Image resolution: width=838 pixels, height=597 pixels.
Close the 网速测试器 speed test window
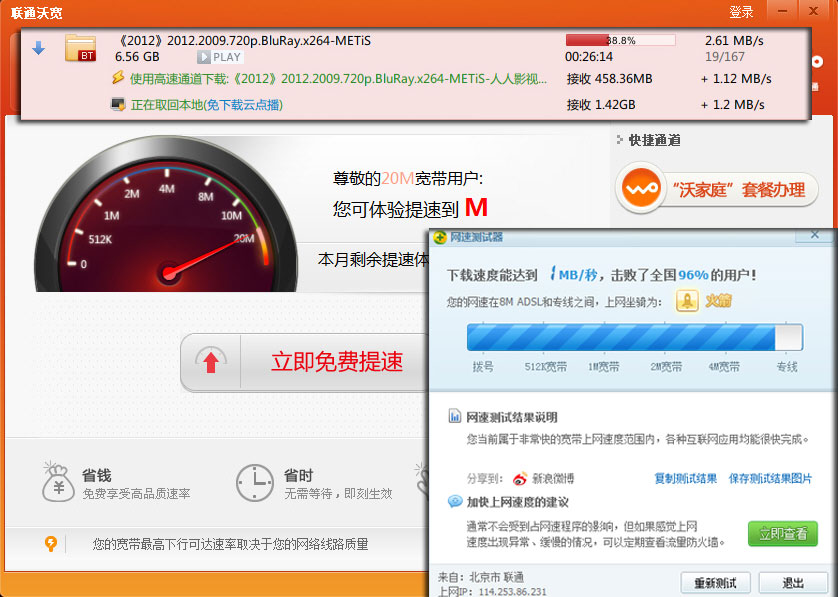[814, 235]
